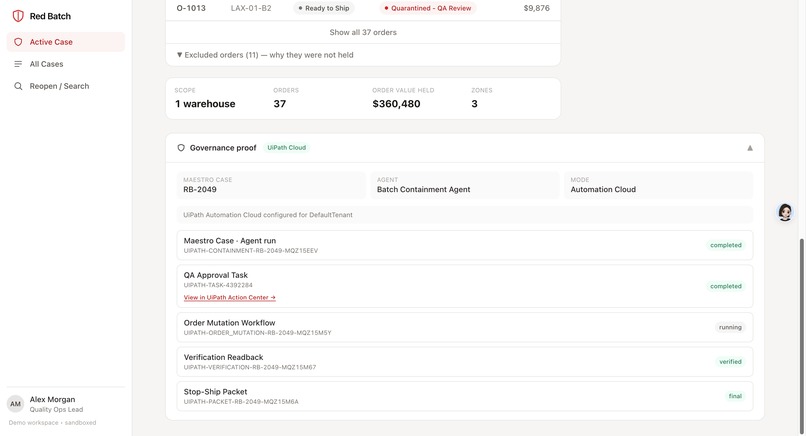The image size is (806, 436).
Task: Click completed badge on Maestro Case row
Action: pos(726,245)
